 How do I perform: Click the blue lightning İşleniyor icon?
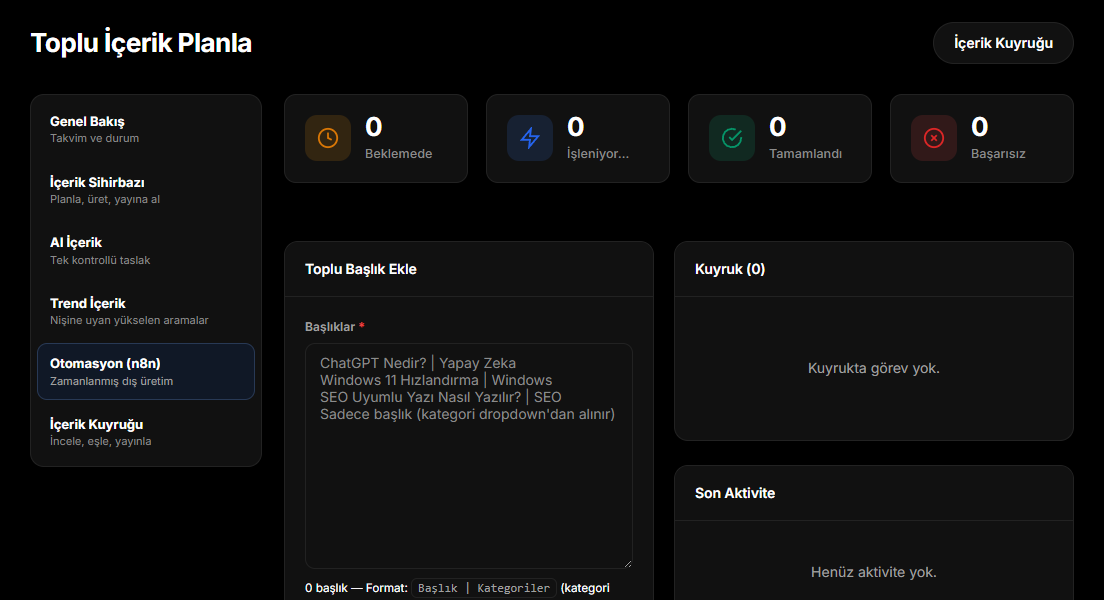point(530,138)
